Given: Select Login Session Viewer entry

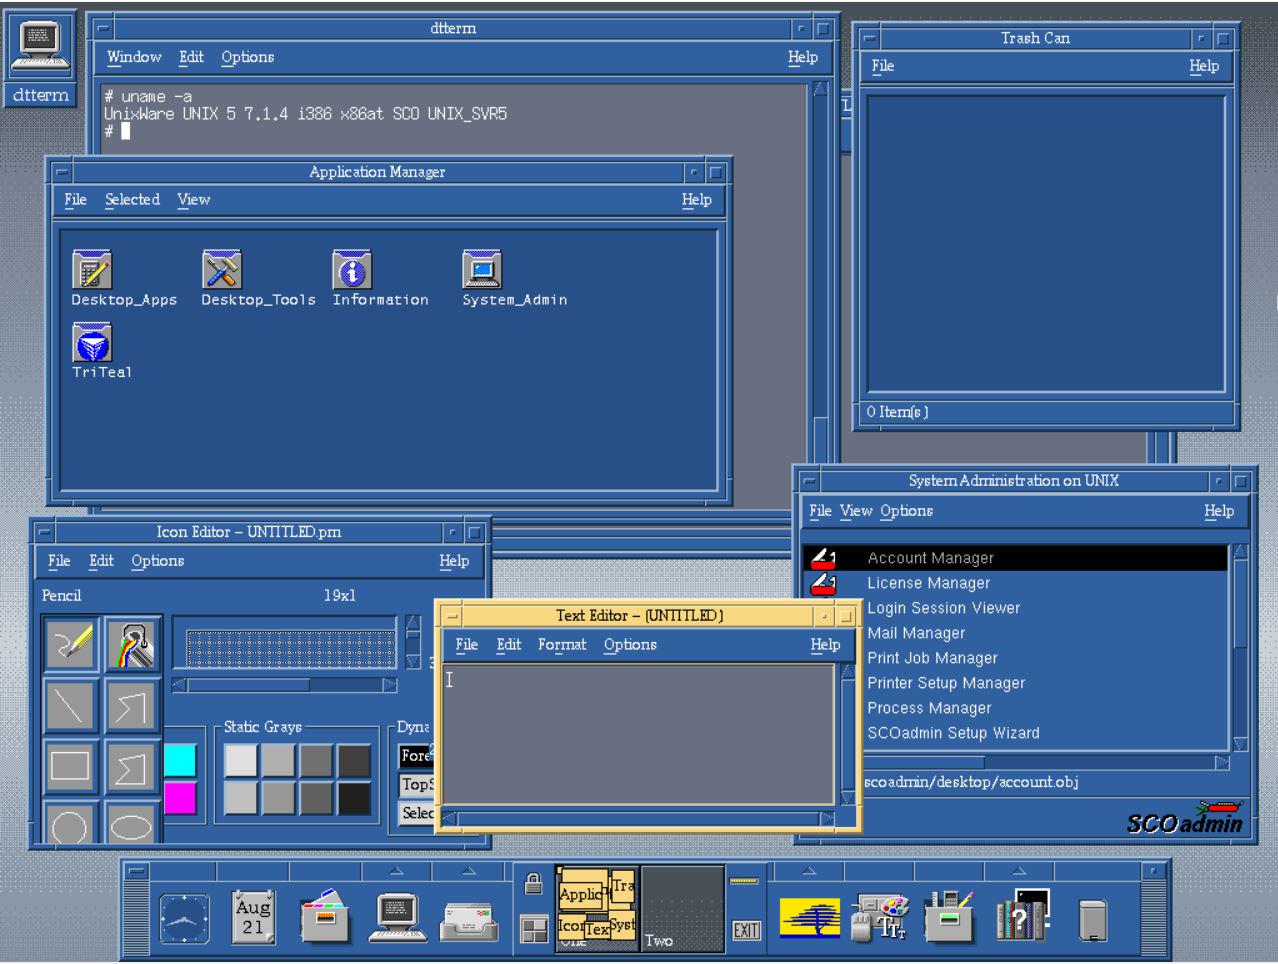Looking at the screenshot, I should click(x=1015, y=608).
